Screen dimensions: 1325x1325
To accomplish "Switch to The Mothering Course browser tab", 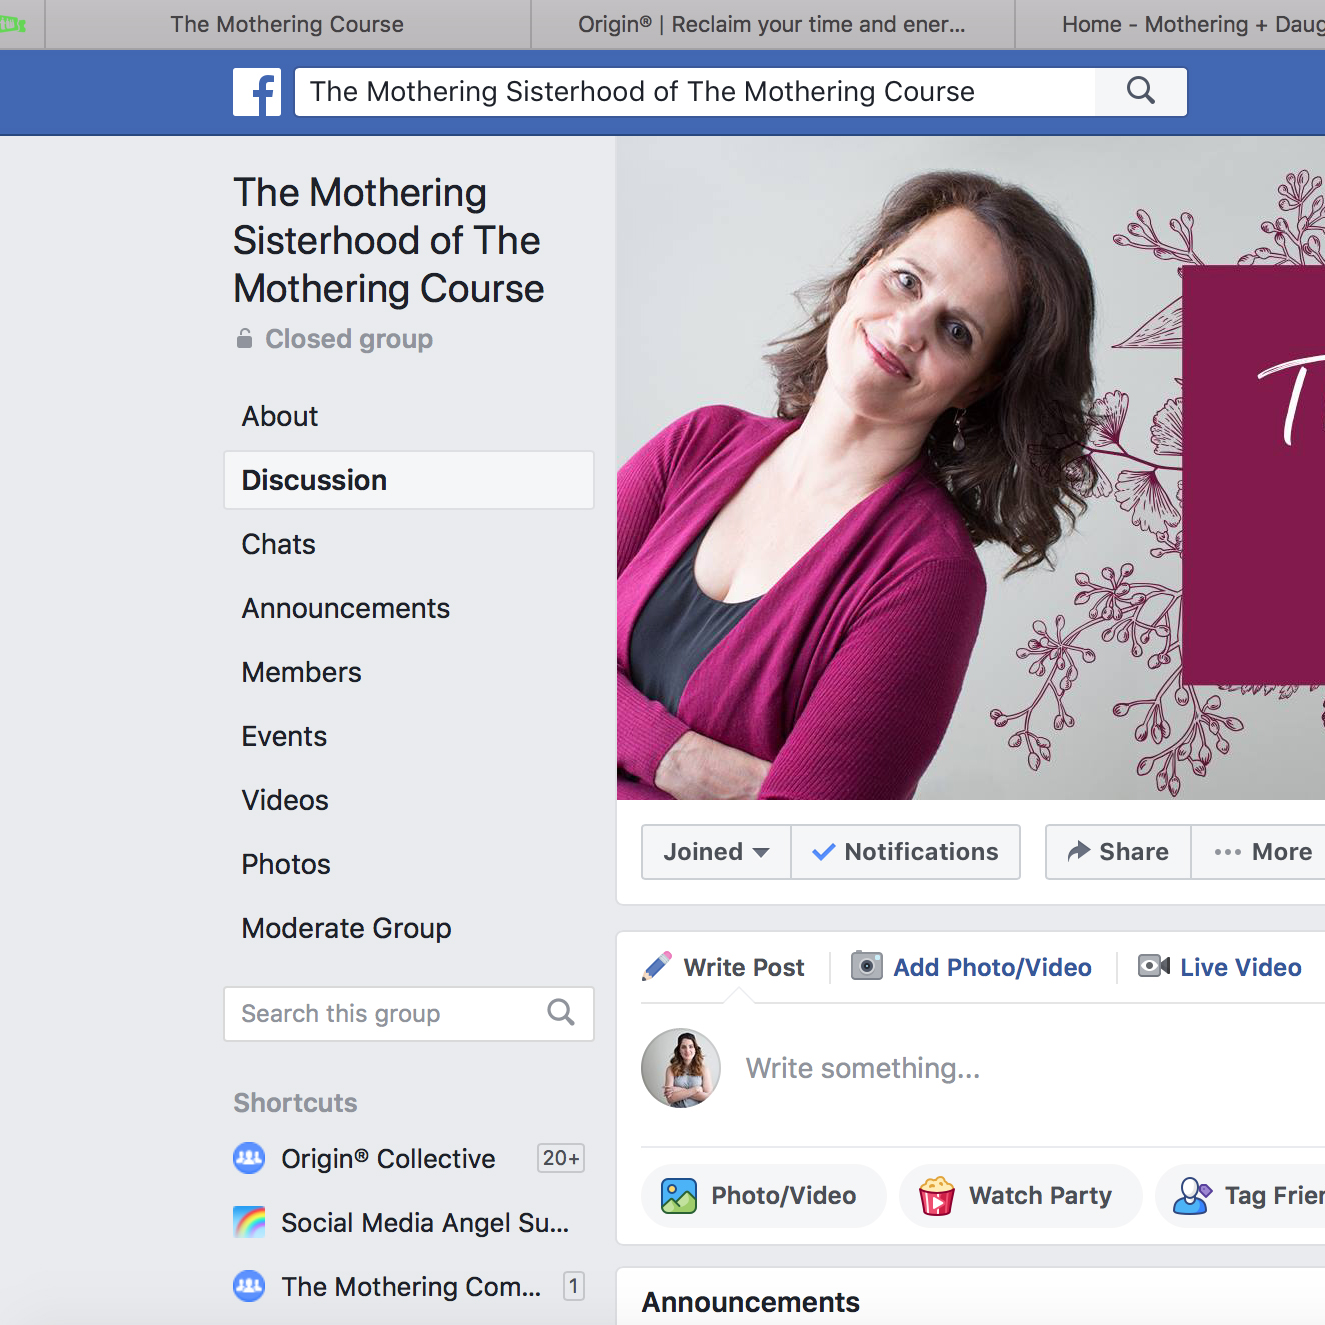I will click(287, 24).
